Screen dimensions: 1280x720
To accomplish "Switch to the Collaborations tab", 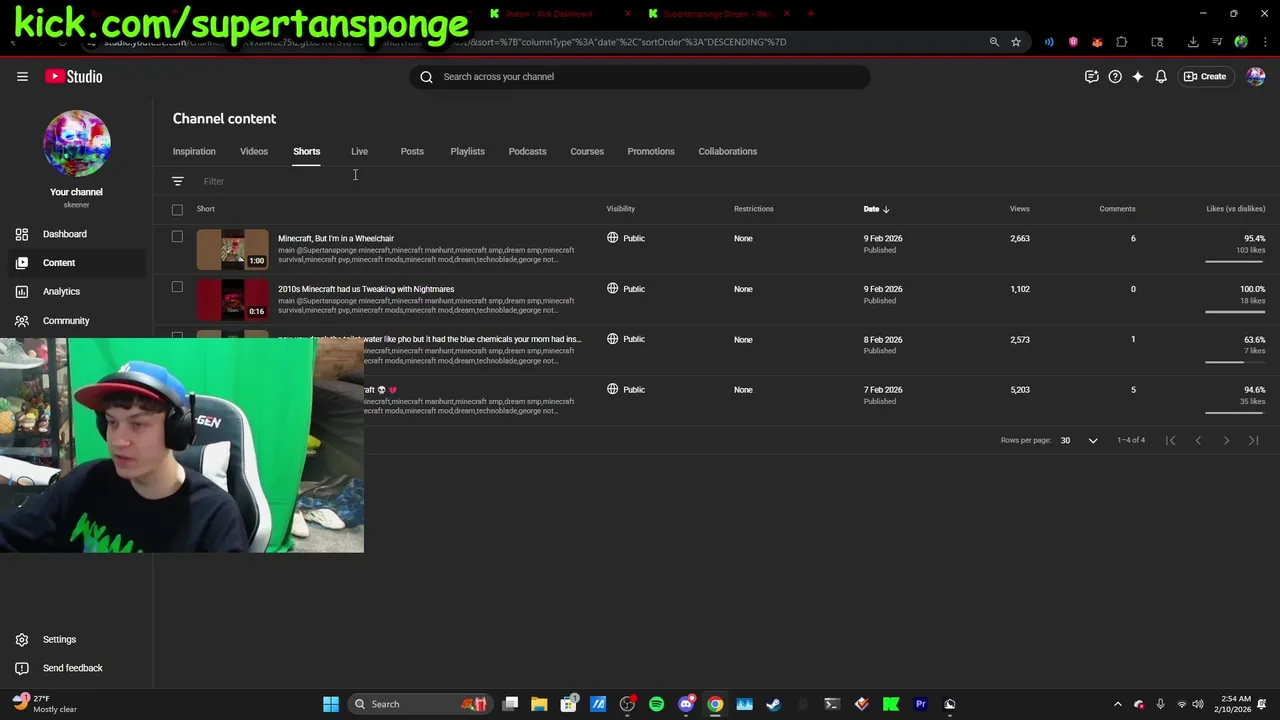I will coord(727,151).
